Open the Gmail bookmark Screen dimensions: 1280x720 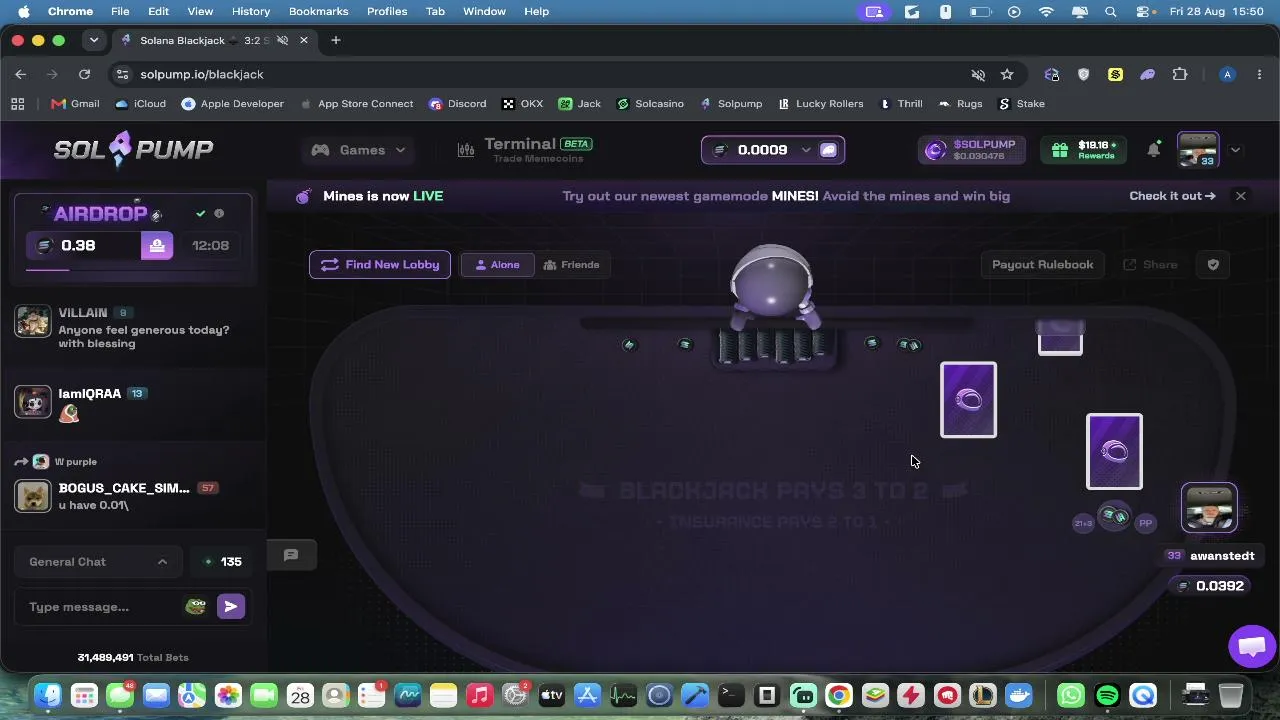pyautogui.click(x=76, y=104)
